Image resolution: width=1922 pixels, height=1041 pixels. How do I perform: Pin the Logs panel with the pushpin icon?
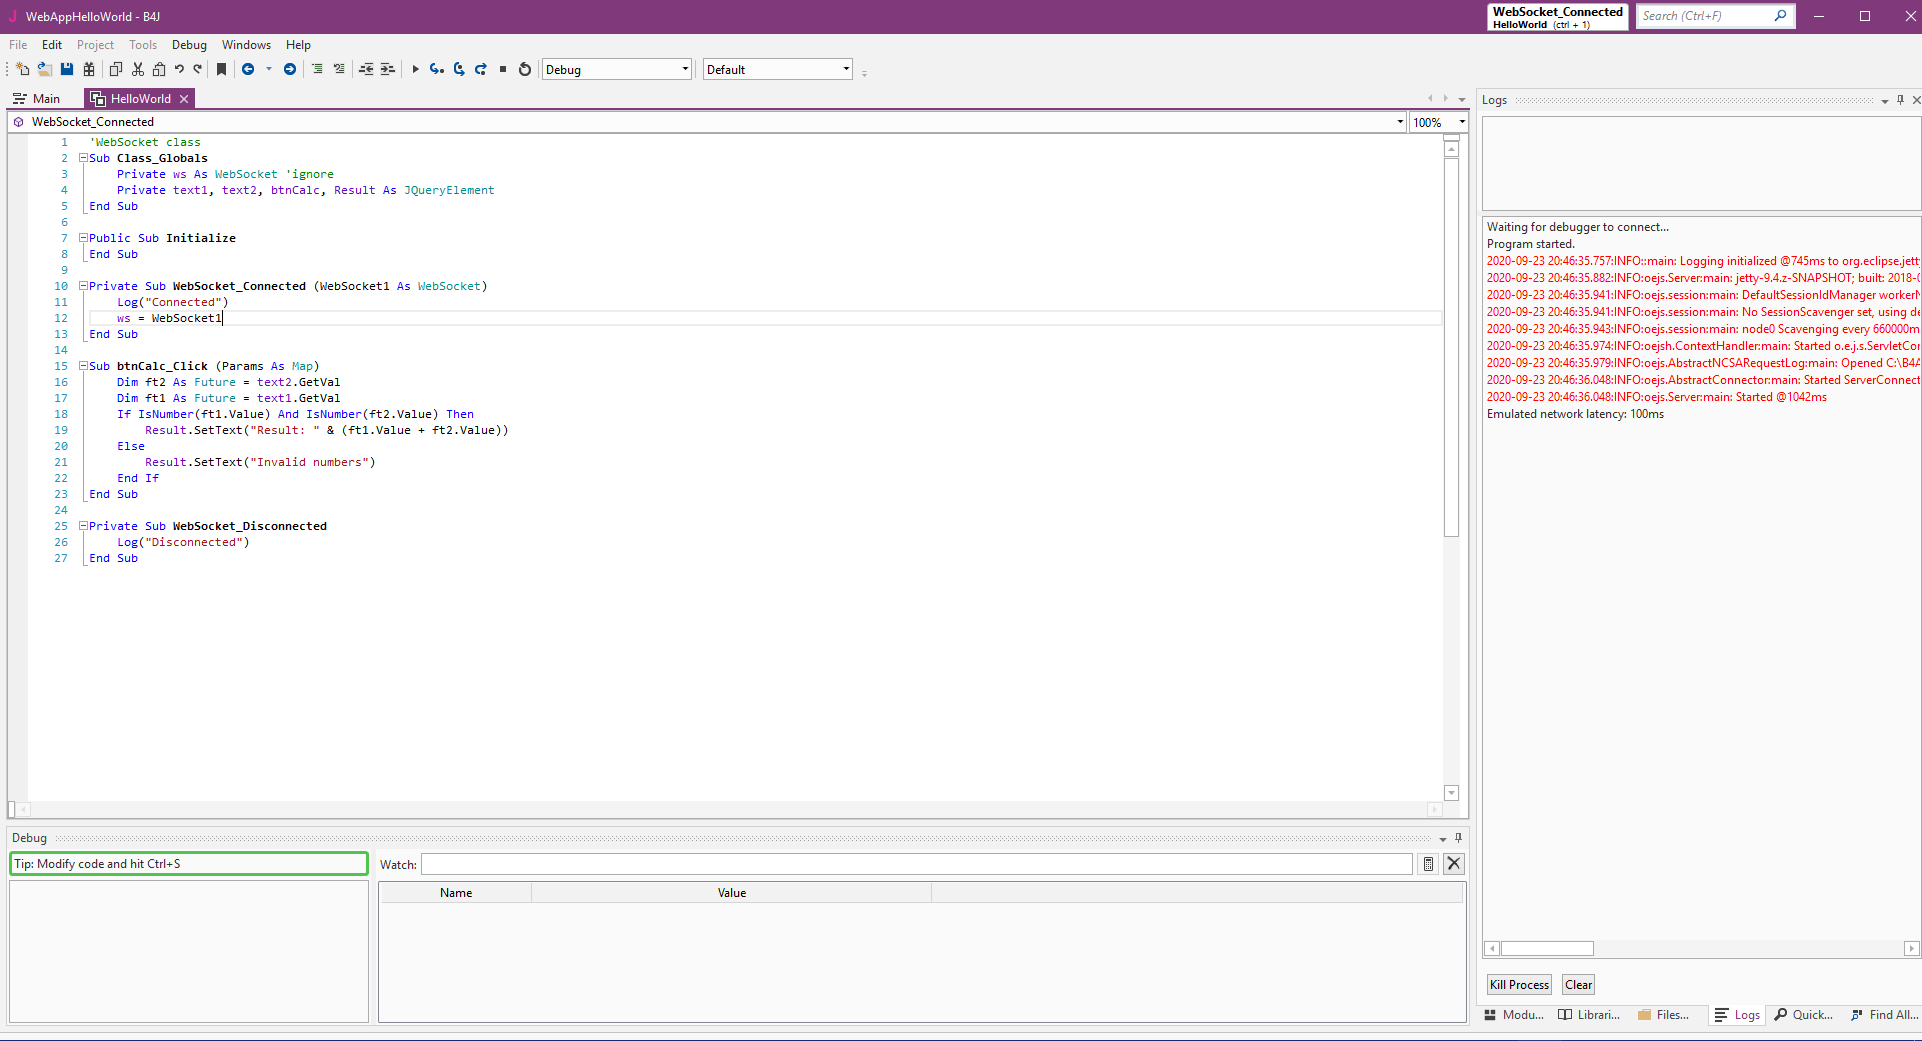1901,100
